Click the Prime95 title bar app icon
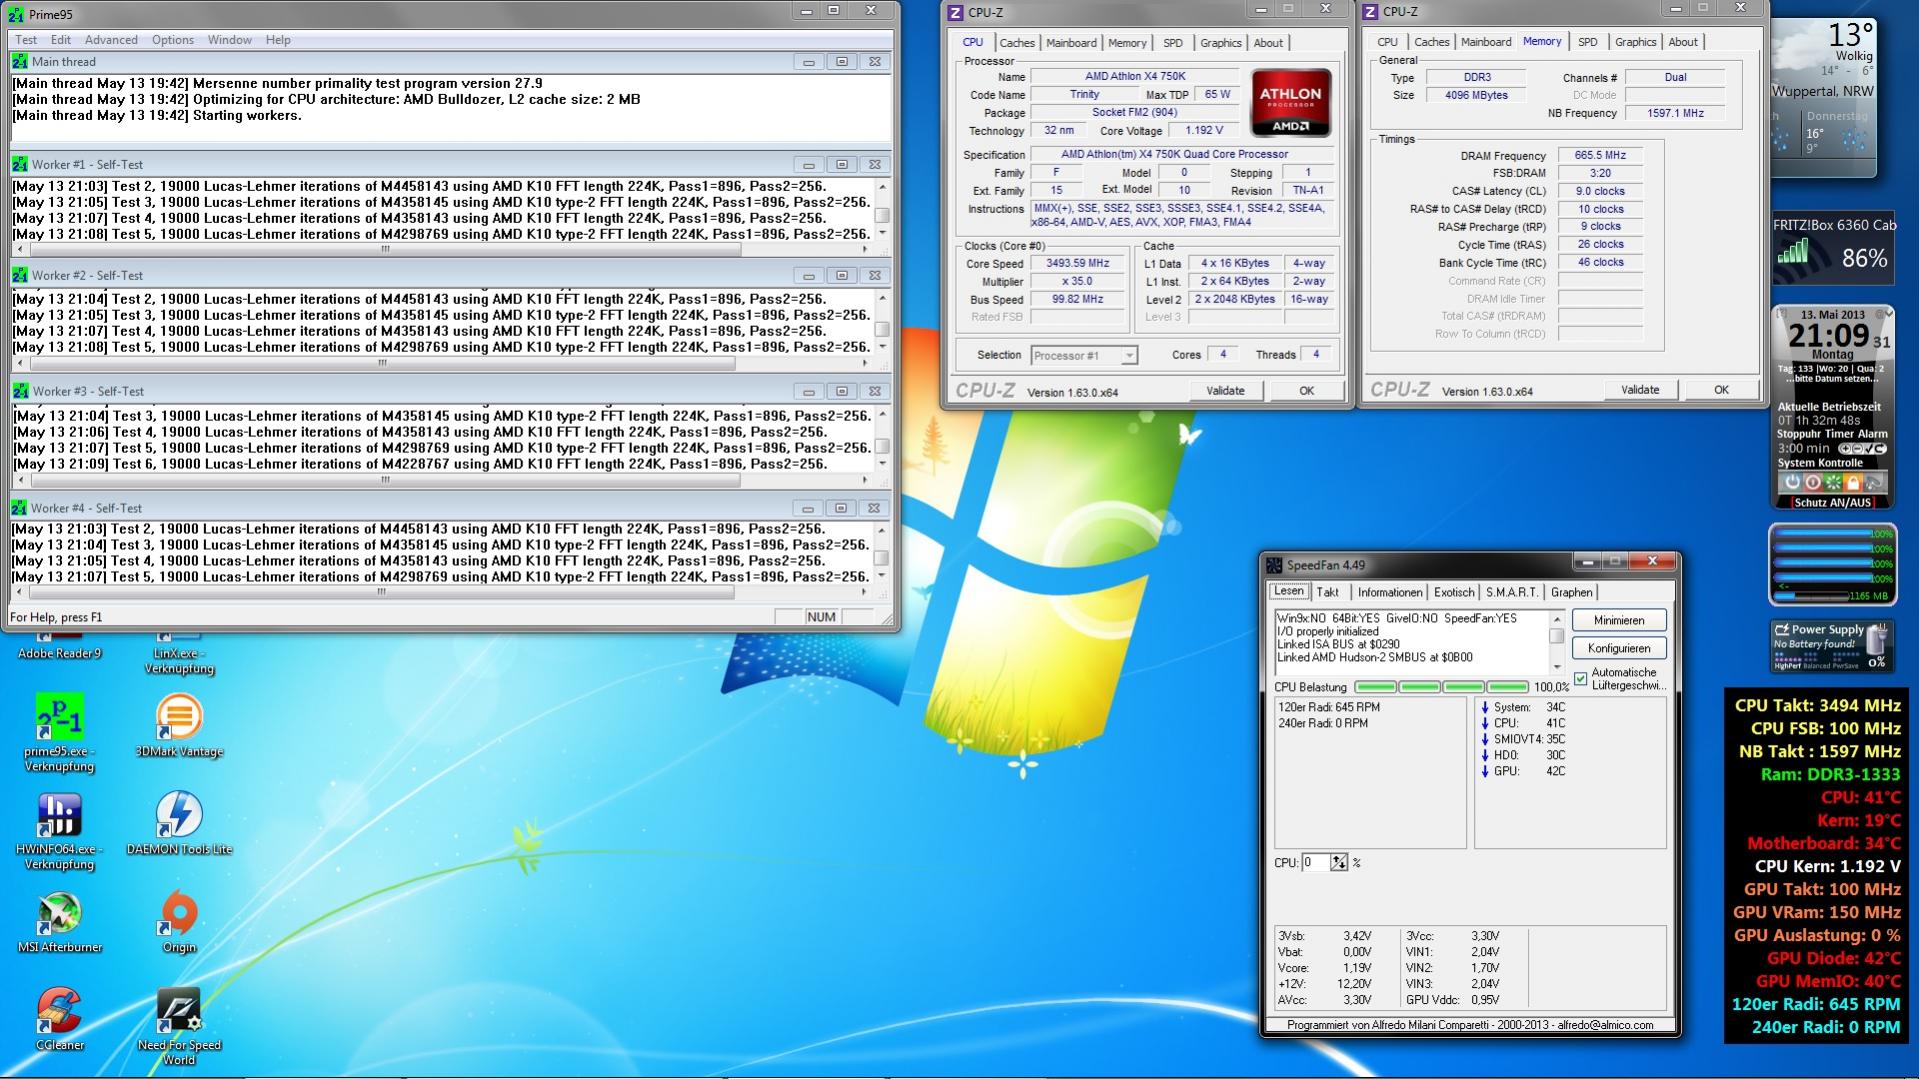The width and height of the screenshot is (1919, 1079). 16,14
